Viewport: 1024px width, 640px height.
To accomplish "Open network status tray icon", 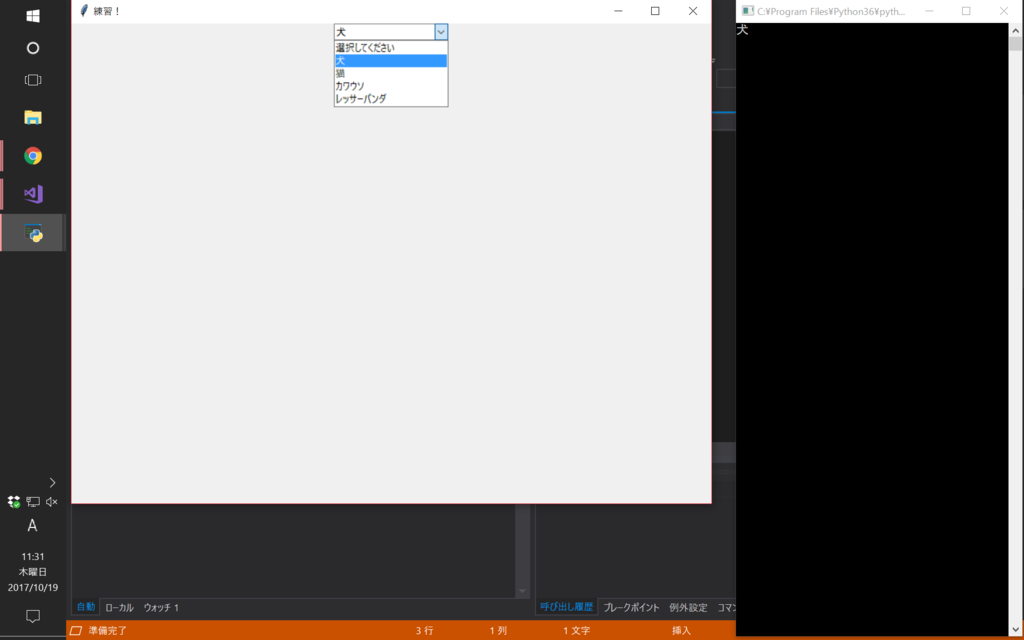I will click(x=33, y=502).
